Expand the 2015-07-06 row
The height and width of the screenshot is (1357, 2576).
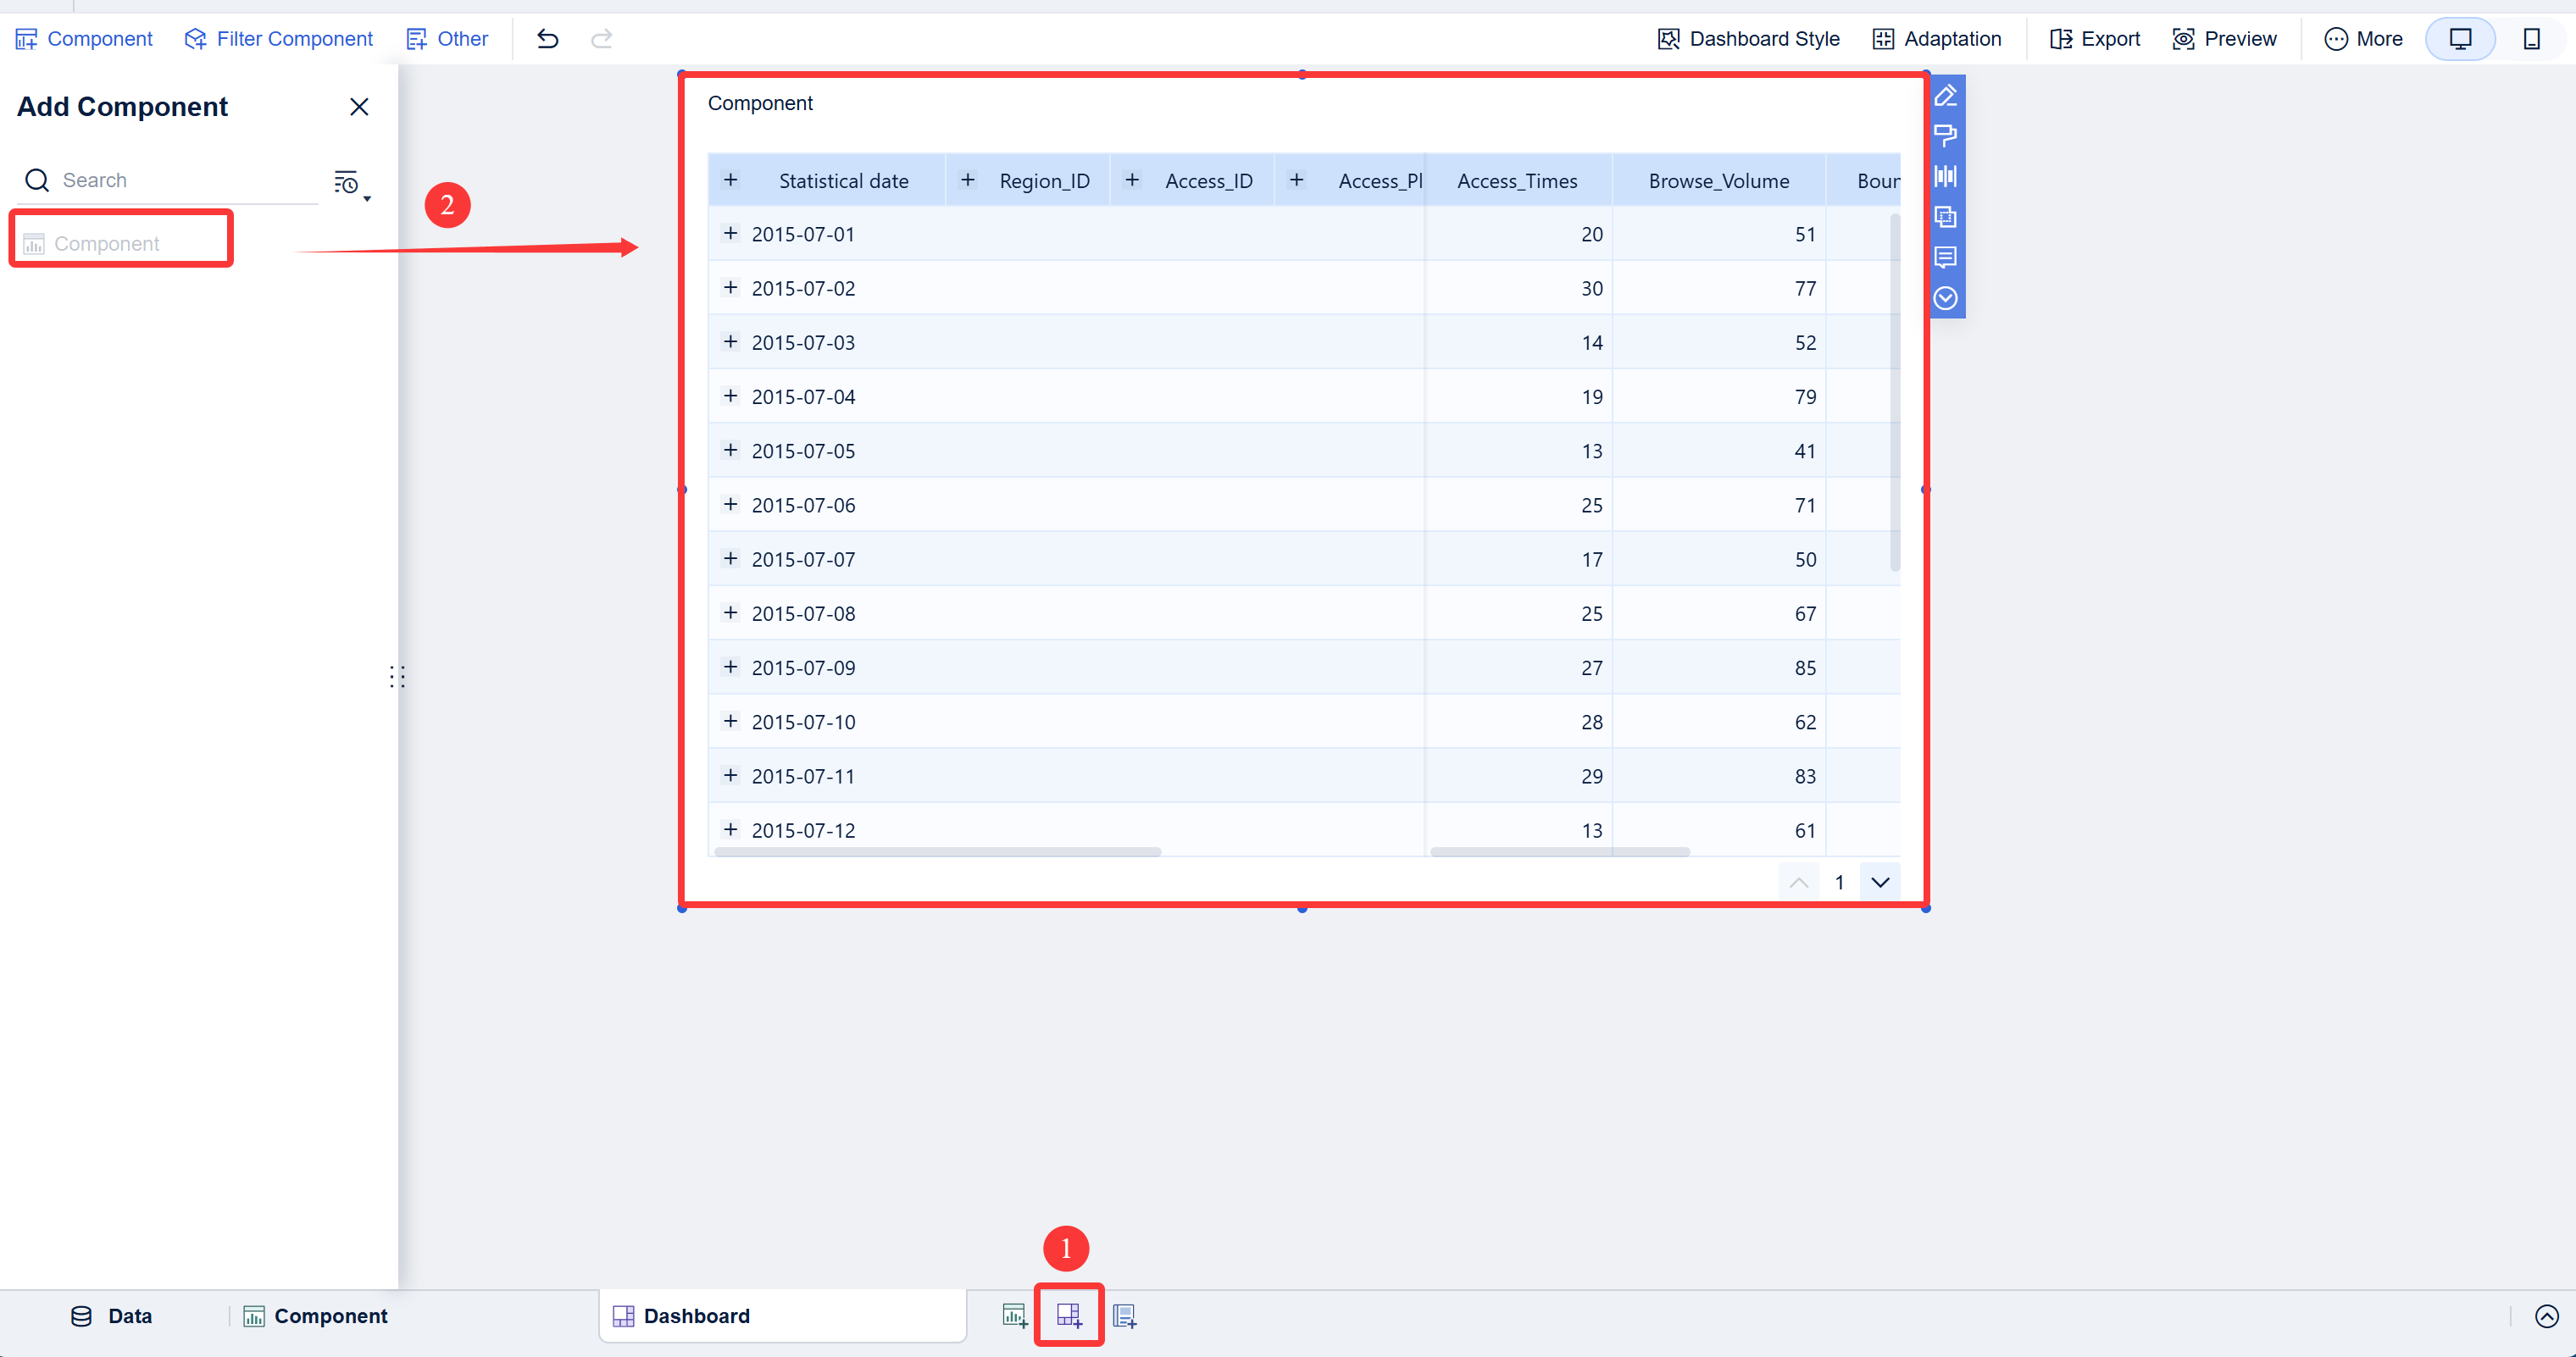tap(731, 504)
